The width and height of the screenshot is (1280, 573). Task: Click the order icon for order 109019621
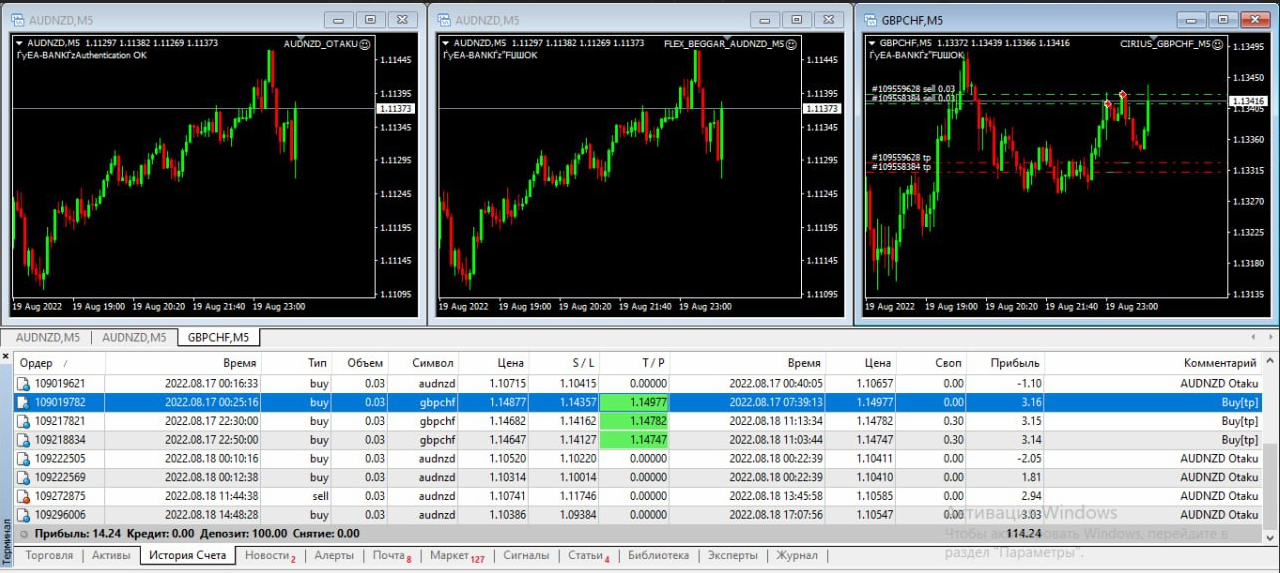[22, 383]
